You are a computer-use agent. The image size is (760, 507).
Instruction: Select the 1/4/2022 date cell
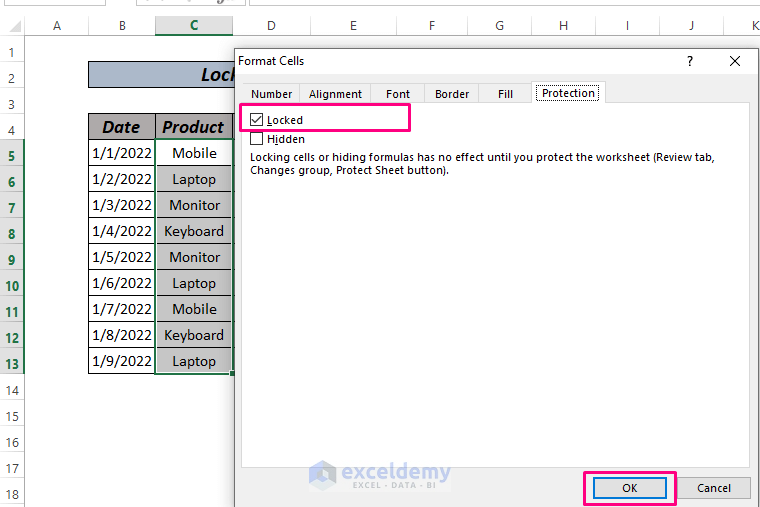[x=122, y=231]
